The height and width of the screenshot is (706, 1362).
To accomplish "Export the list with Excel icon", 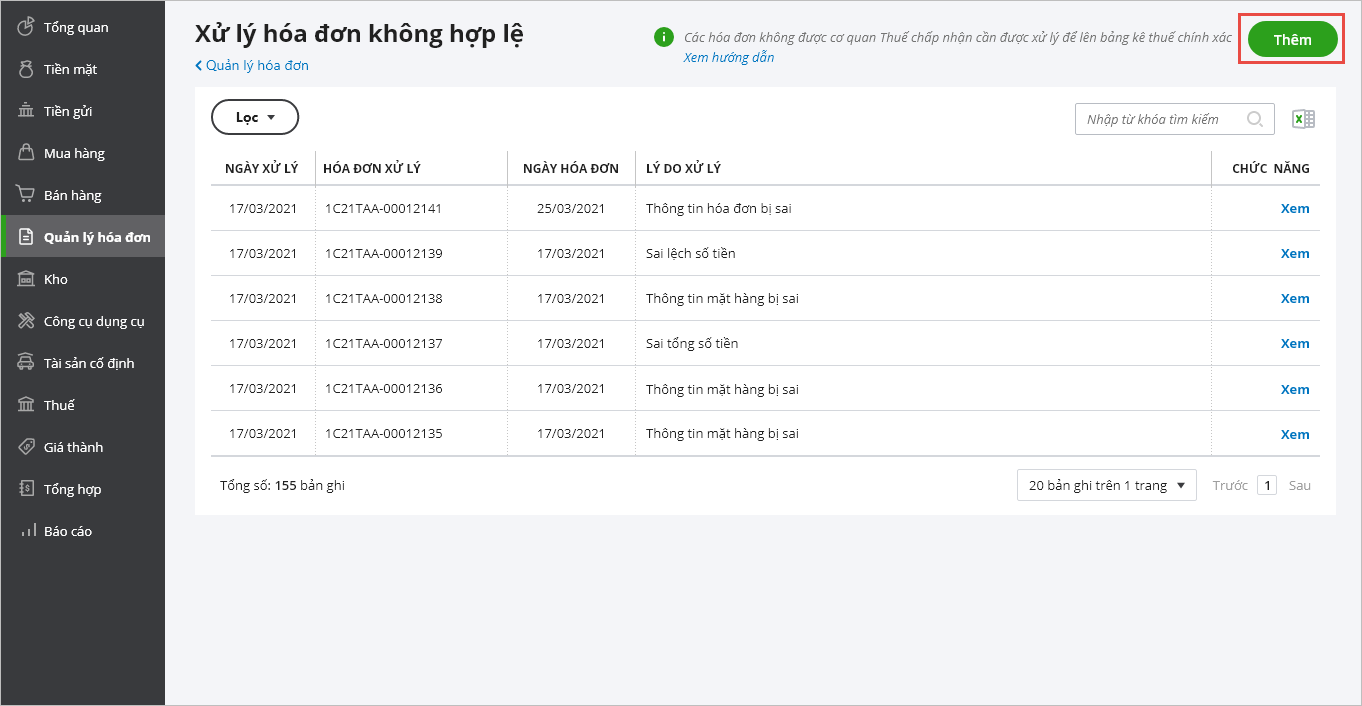I will [1303, 119].
